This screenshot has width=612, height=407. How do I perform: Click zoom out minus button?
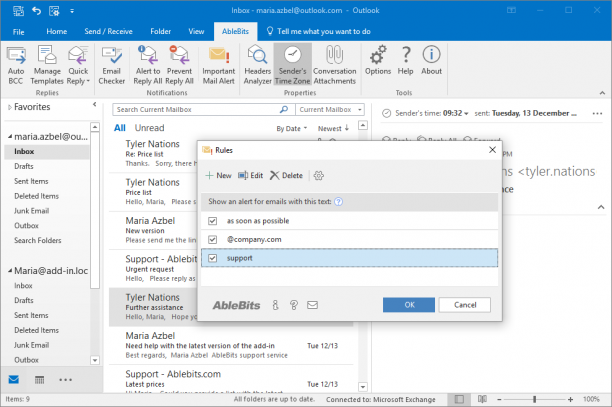499,399
